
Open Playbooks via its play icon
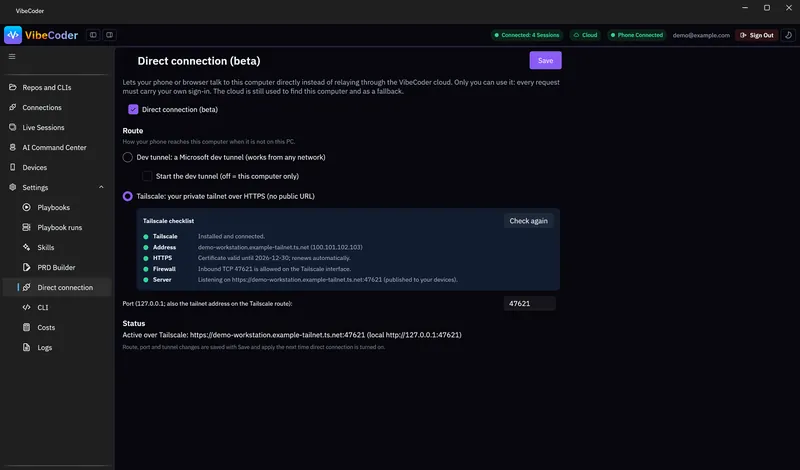(x=27, y=207)
